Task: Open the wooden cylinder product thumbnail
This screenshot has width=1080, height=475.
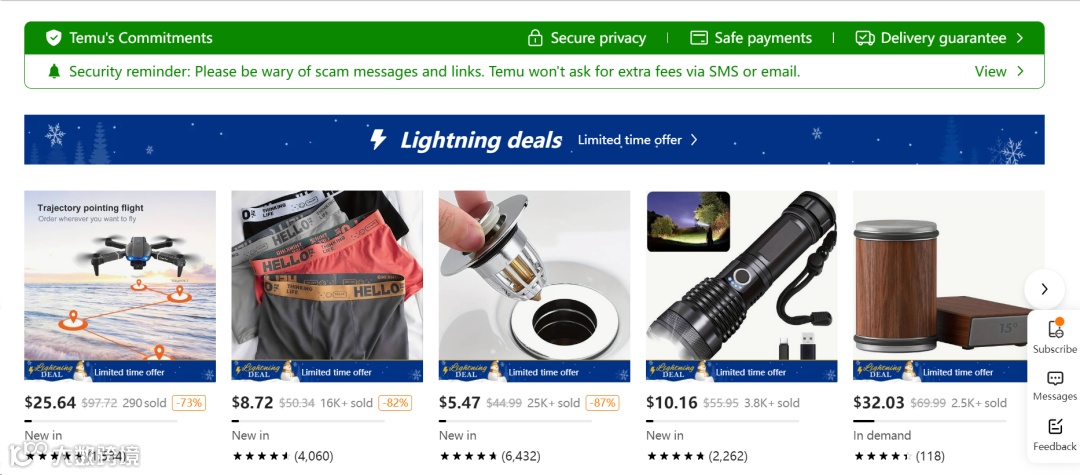Action: [x=948, y=286]
